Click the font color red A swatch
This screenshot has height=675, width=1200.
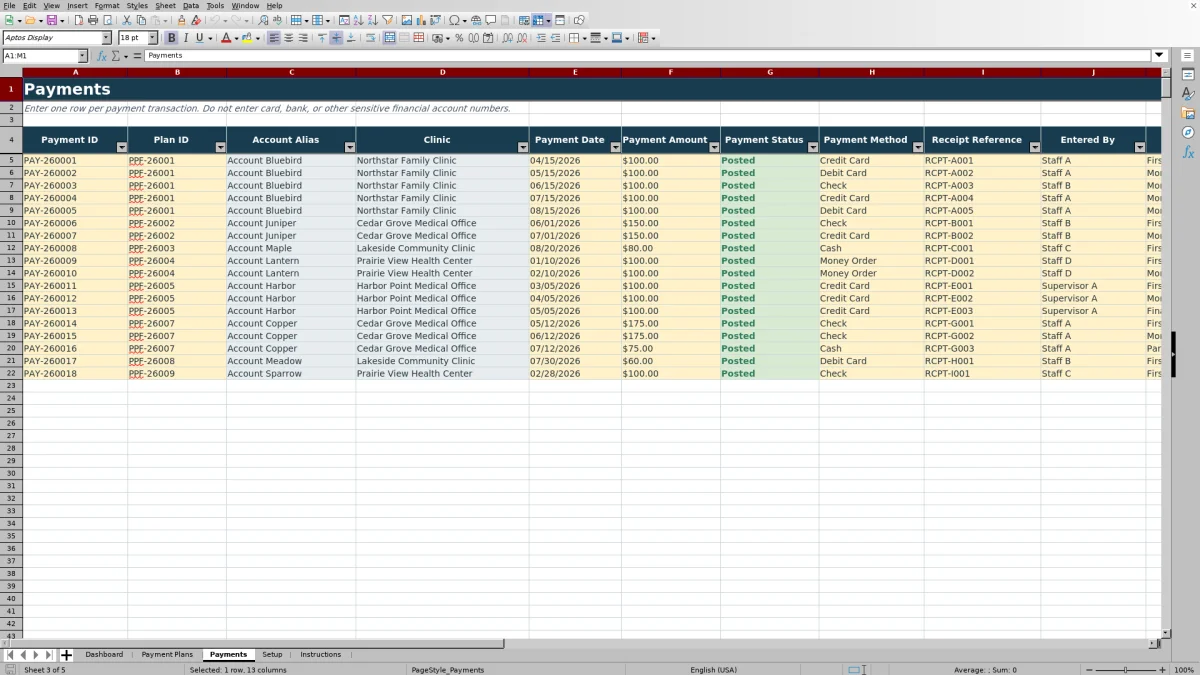click(225, 38)
